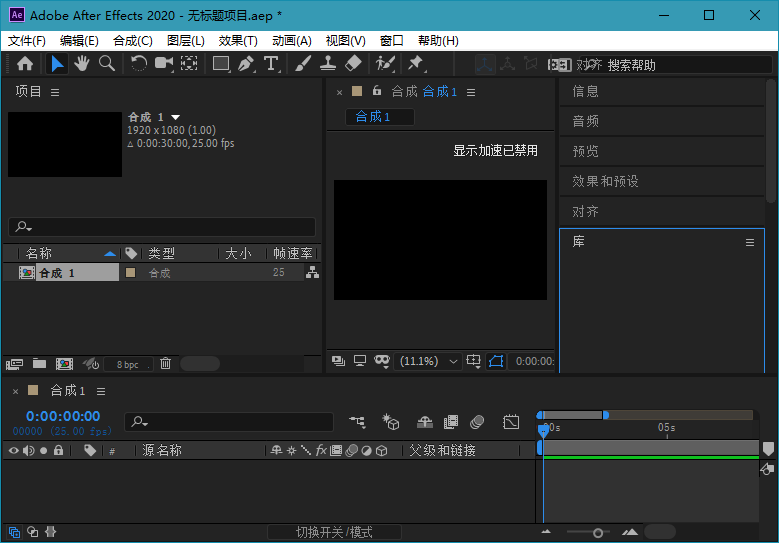The height and width of the screenshot is (543, 779).
Task: Select the Hand tool in toolbar
Action: (x=81, y=64)
